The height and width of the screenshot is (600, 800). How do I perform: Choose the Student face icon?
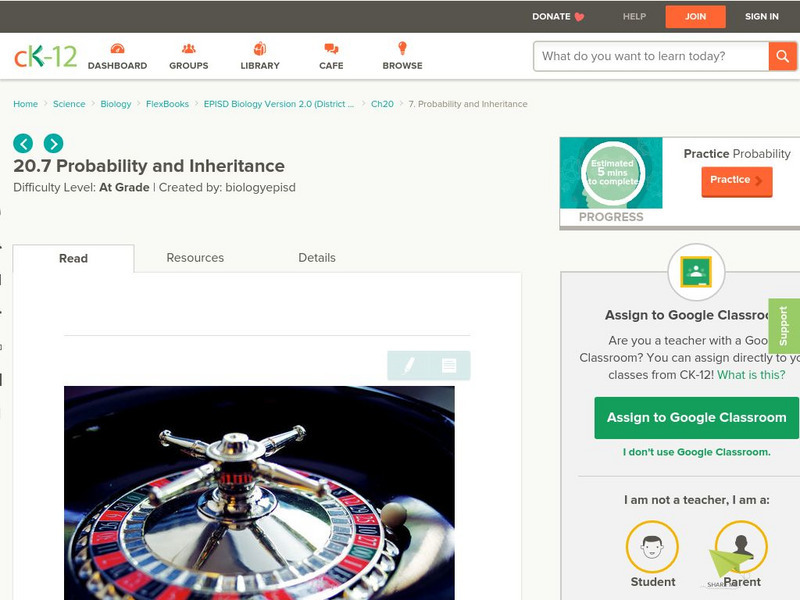point(652,546)
